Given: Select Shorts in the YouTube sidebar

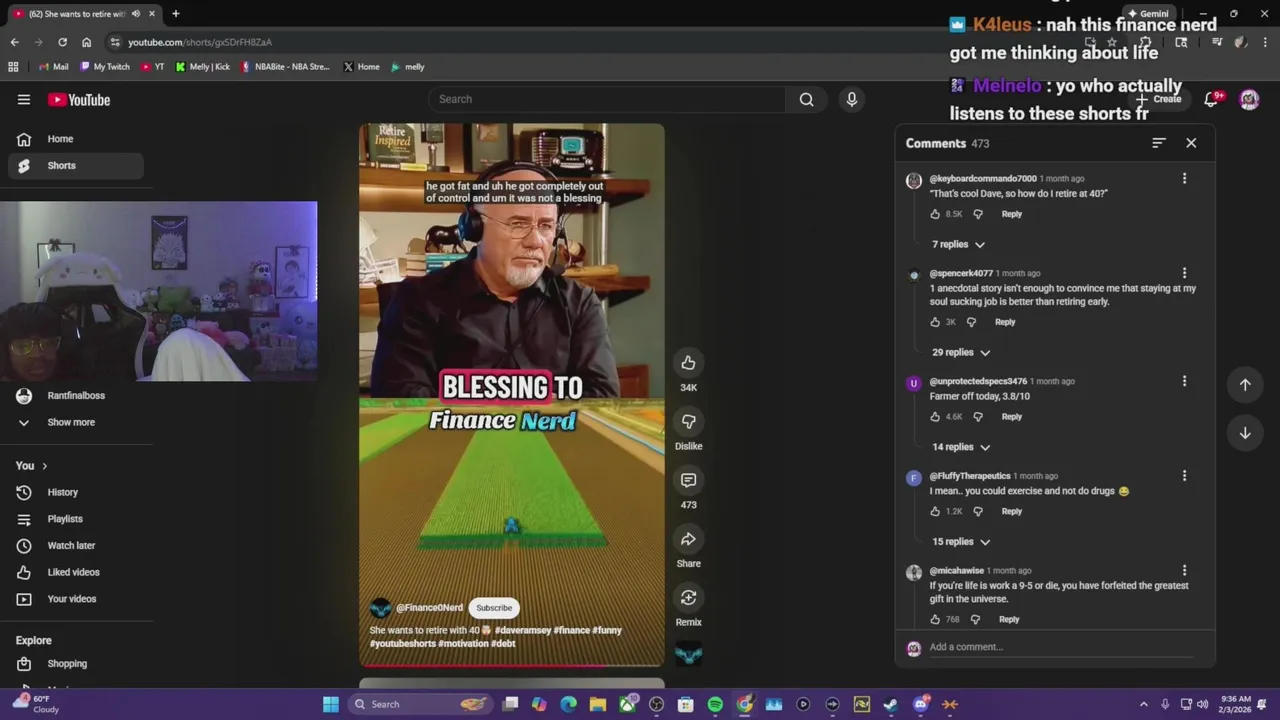Looking at the screenshot, I should (76, 166).
